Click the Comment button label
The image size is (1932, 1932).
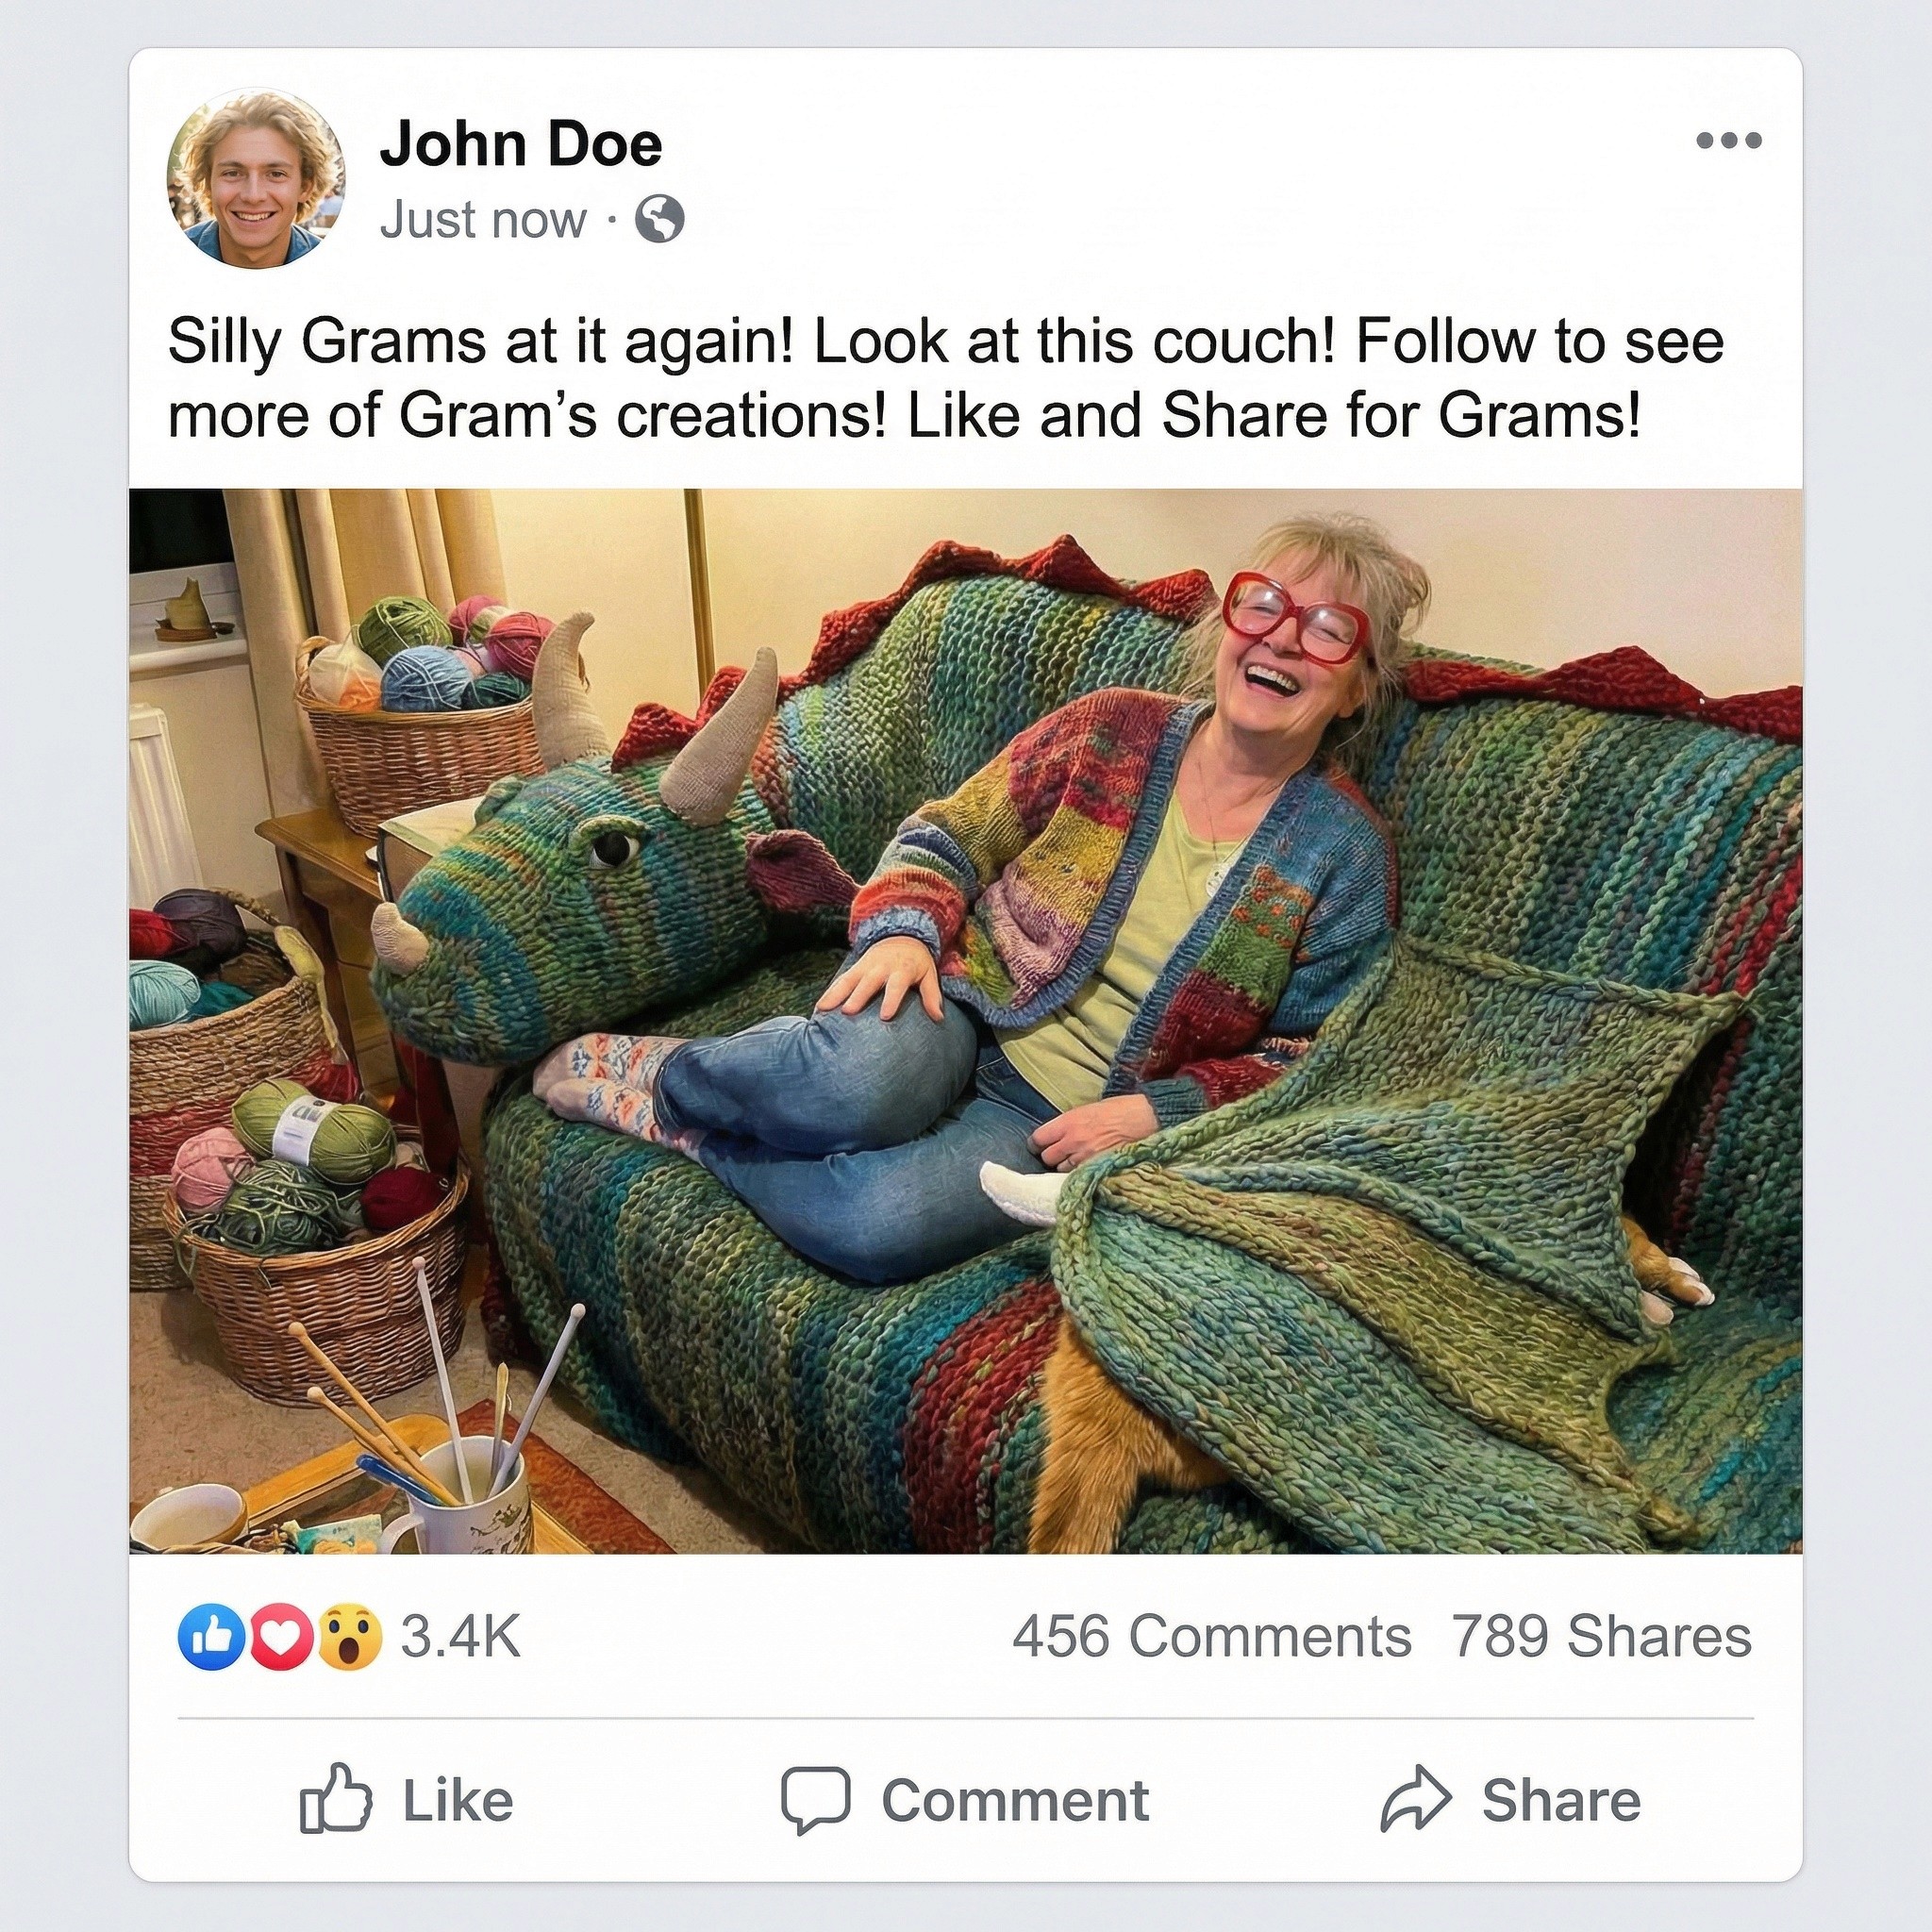pos(1015,1801)
